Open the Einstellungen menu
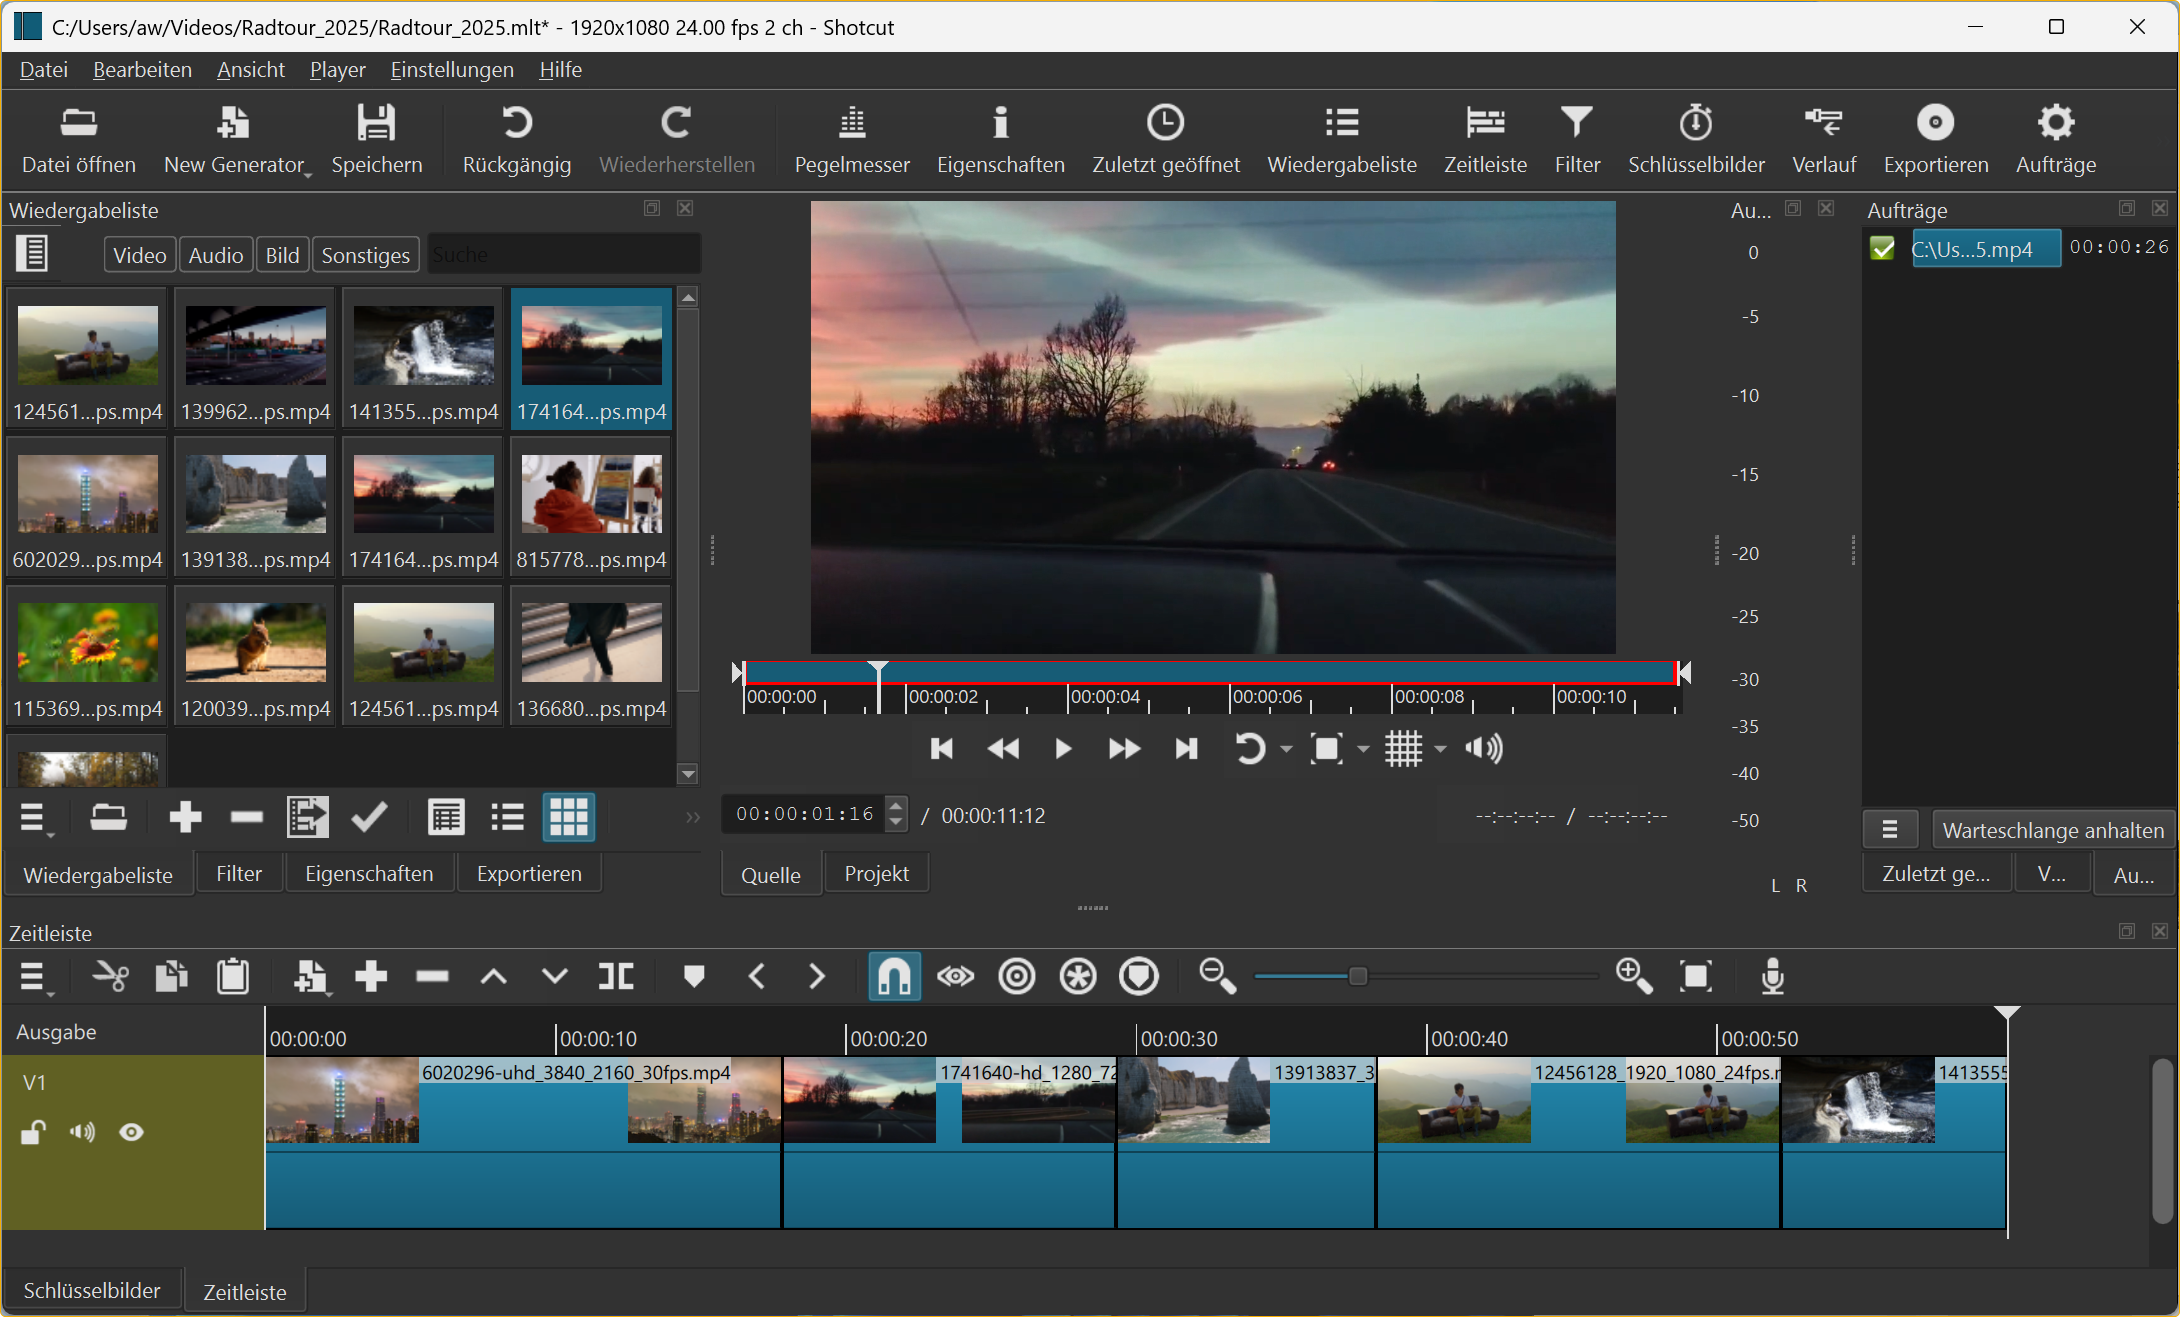2180x1317 pixels. pos(452,70)
